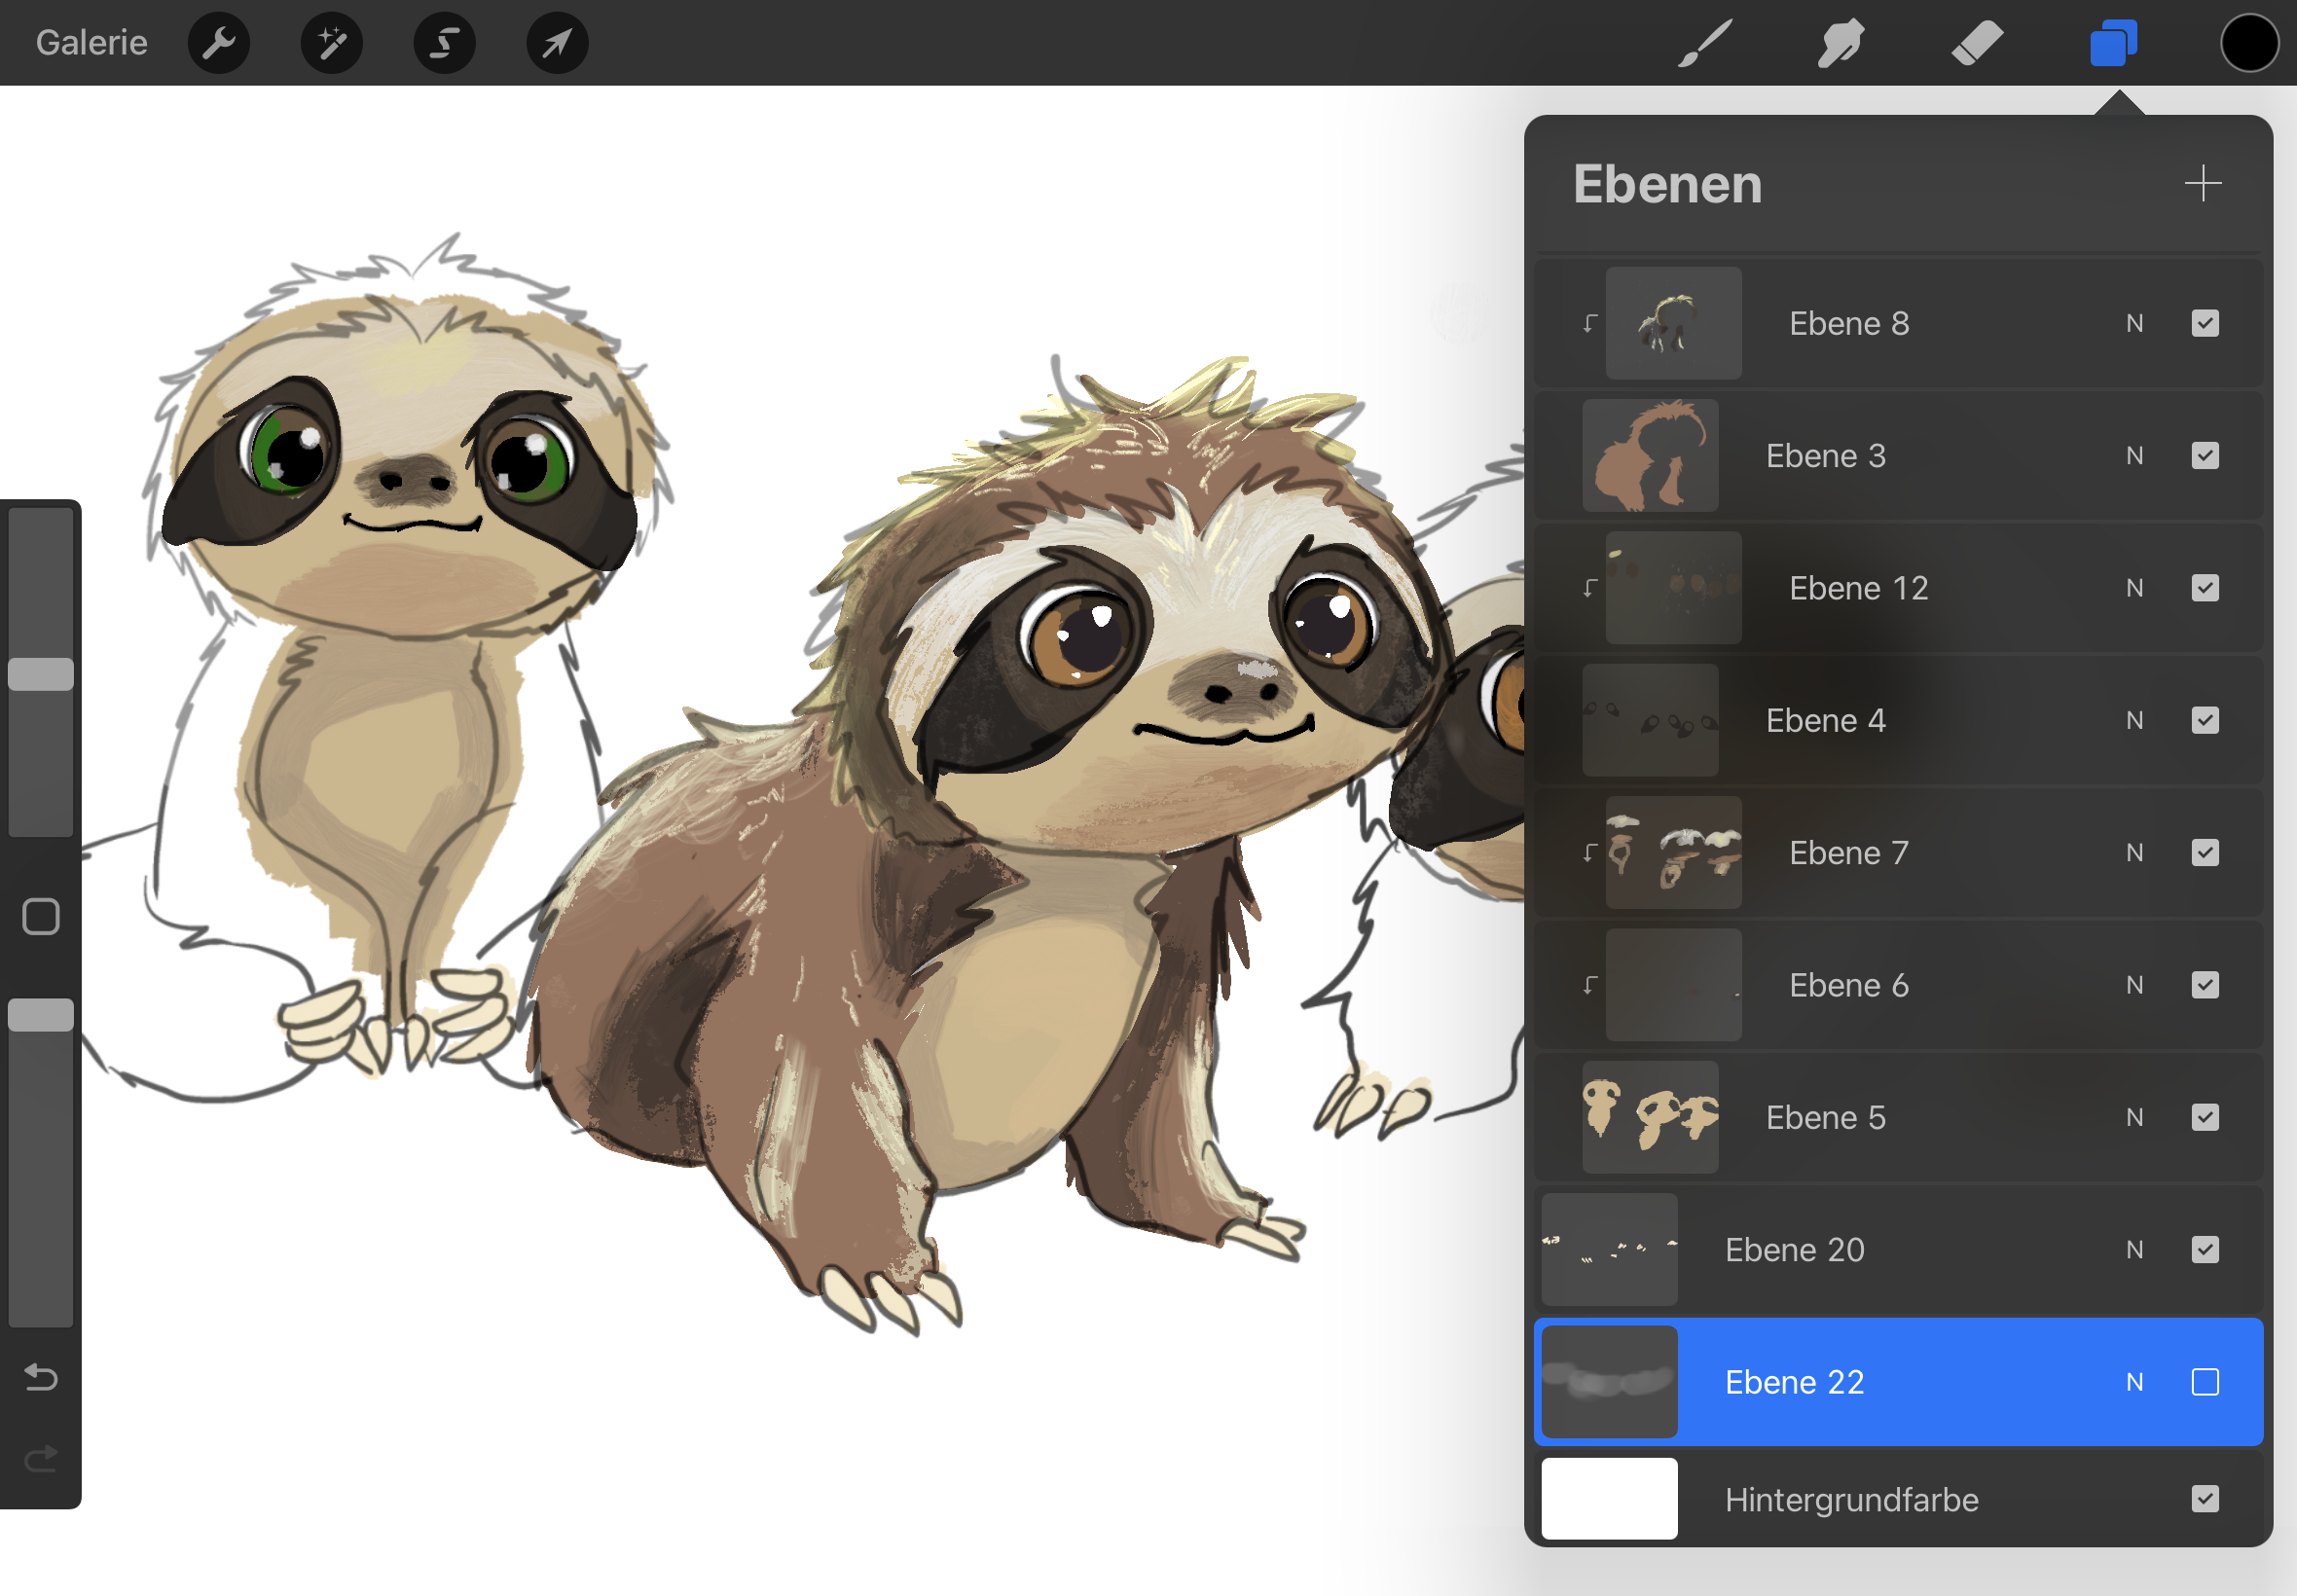Select the Brush tool
Image resolution: width=2297 pixels, height=1596 pixels.
click(1705, 43)
